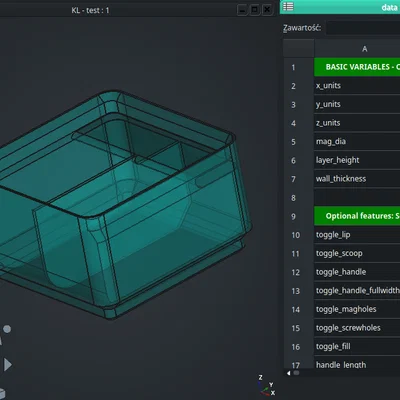Maximize the KL - test : 1 view window
Viewport: 400px width, 400px height.
[x=254, y=10]
